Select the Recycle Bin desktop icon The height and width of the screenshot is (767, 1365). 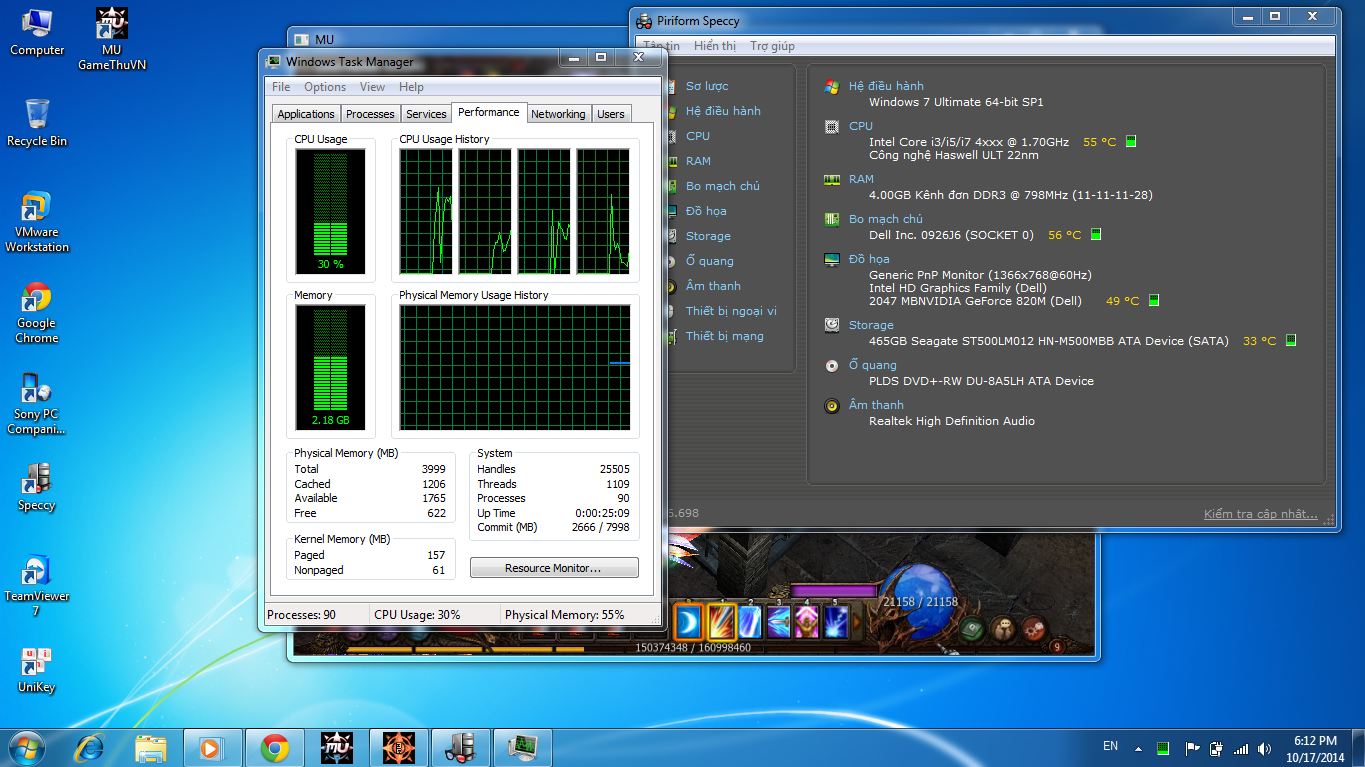pyautogui.click(x=37, y=123)
